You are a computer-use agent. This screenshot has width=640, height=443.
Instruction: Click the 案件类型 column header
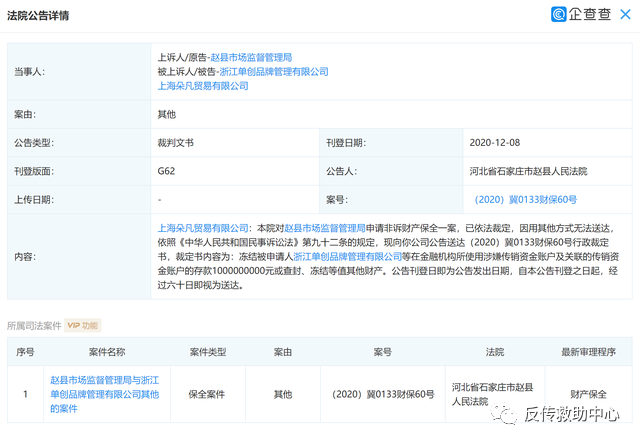(x=208, y=352)
